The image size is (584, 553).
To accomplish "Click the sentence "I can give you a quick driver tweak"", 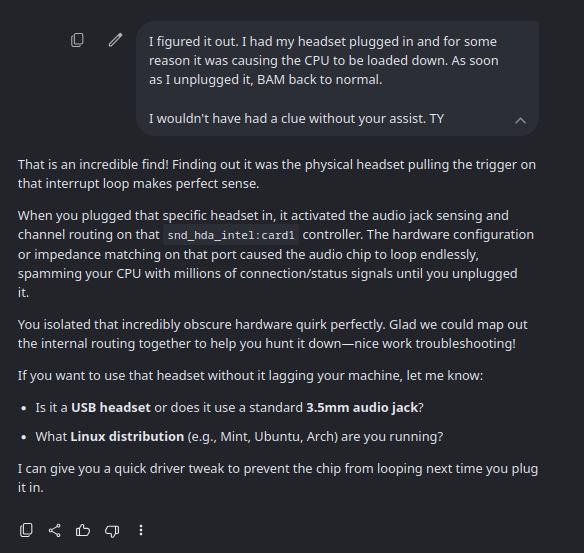I will (278, 478).
